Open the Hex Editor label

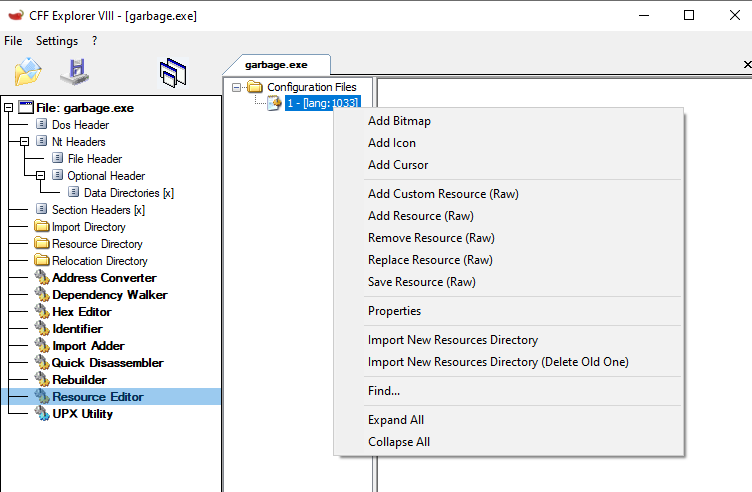[82, 312]
